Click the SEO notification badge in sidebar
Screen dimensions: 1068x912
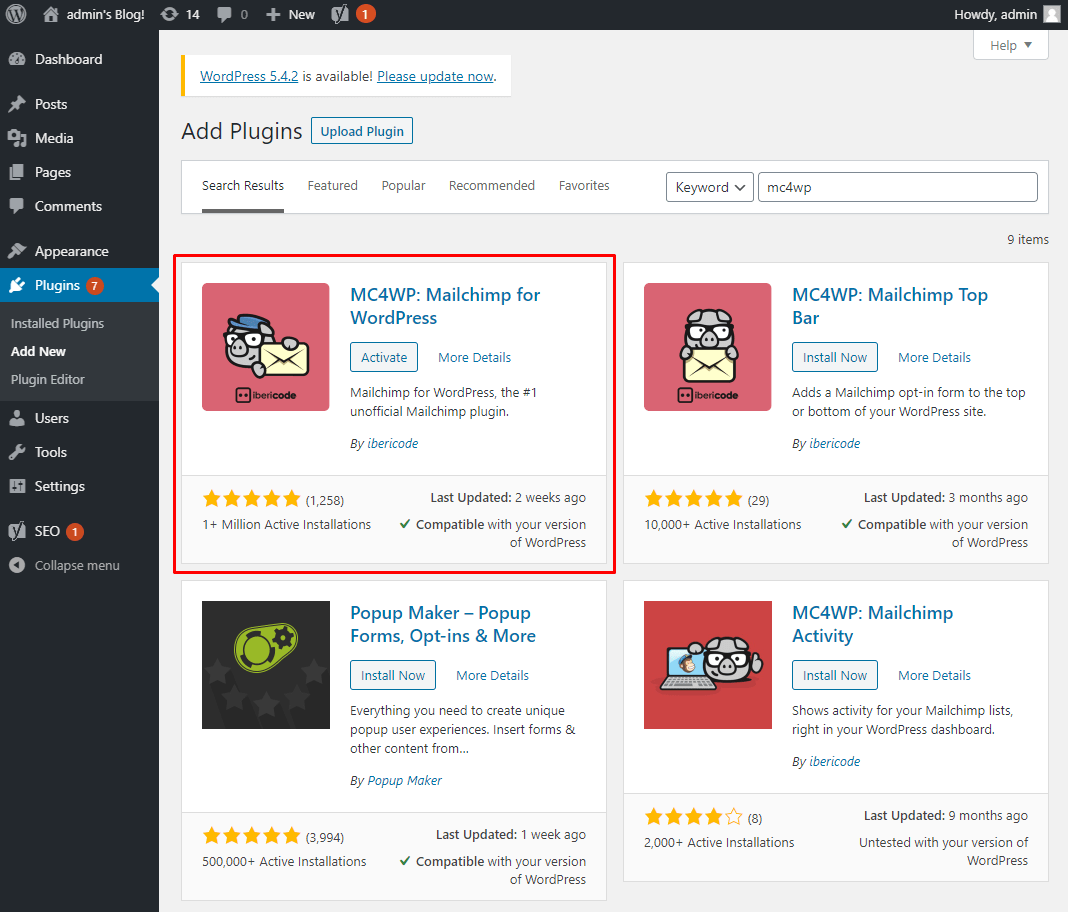(75, 531)
